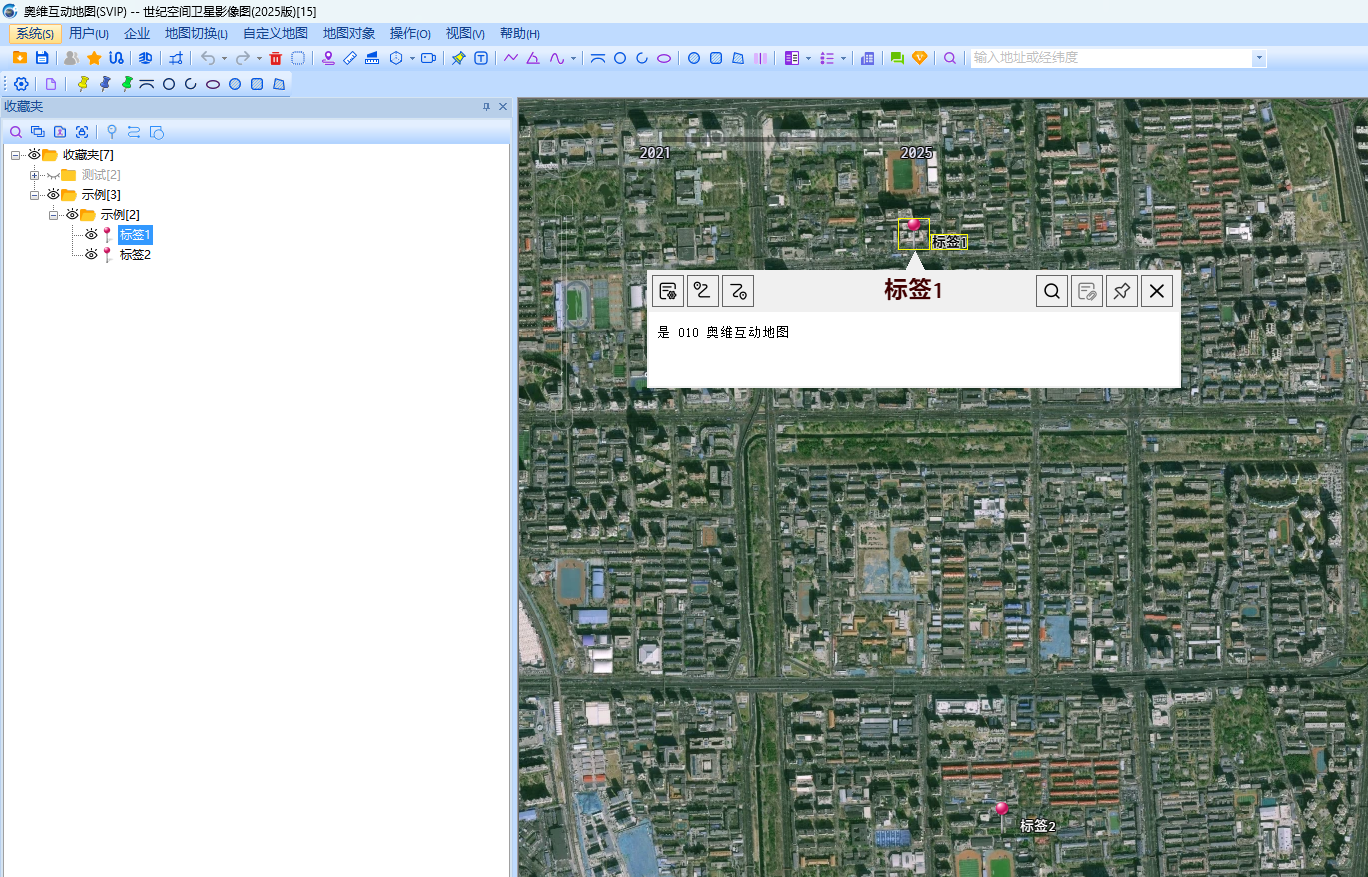Open the 用户(U) menu

[89, 33]
